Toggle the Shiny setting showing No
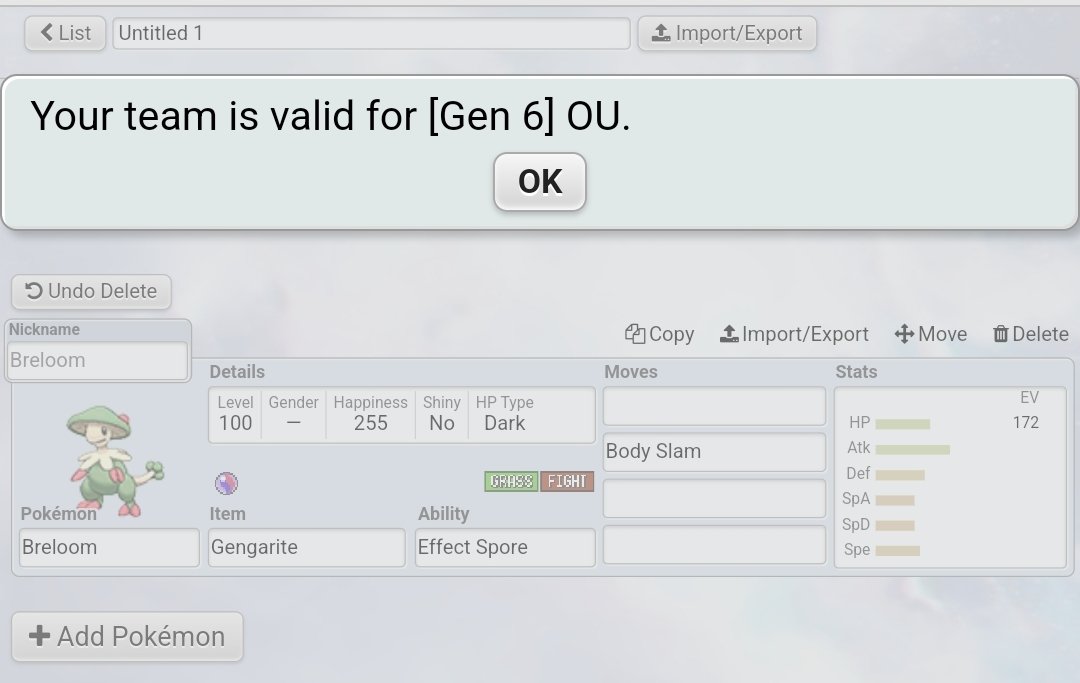 (x=441, y=423)
